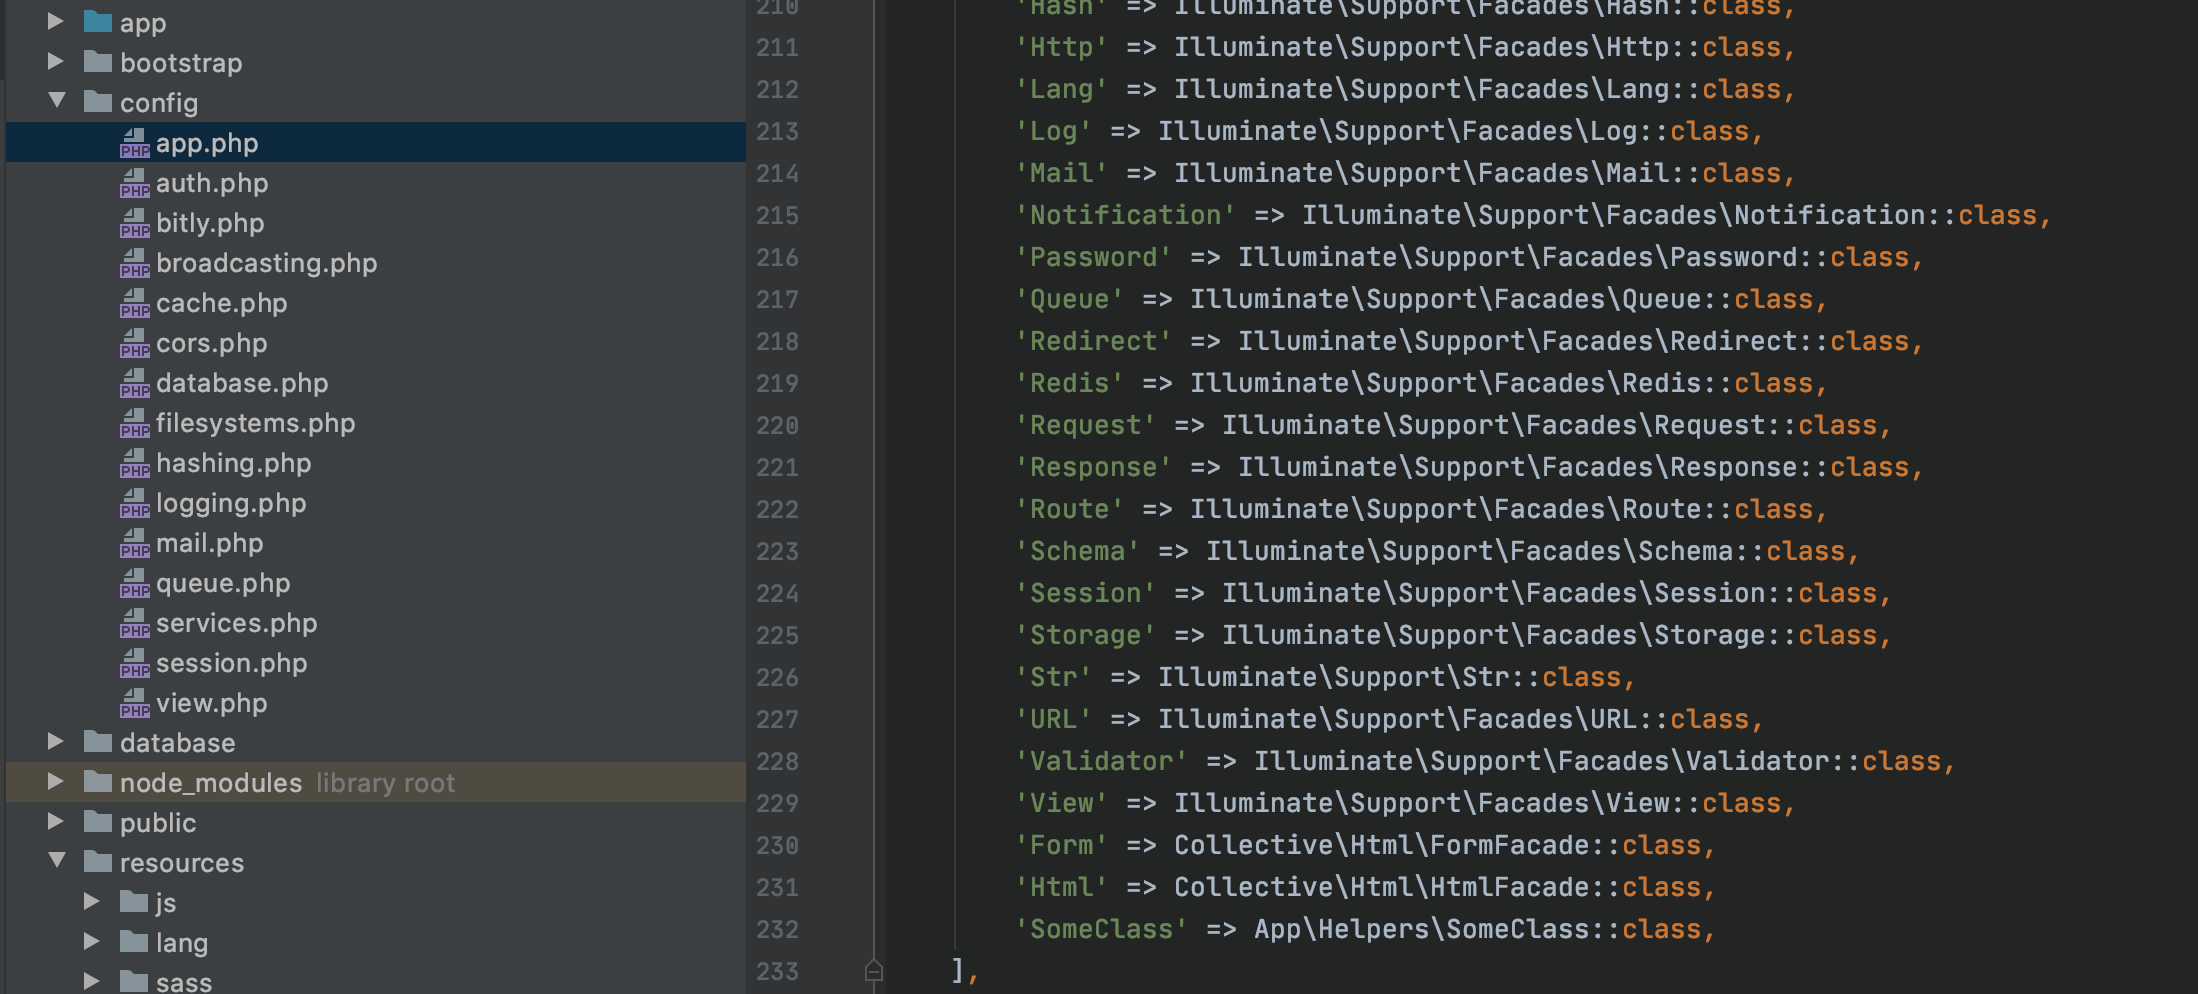Expand the database folder
2198x994 pixels.
(56, 742)
